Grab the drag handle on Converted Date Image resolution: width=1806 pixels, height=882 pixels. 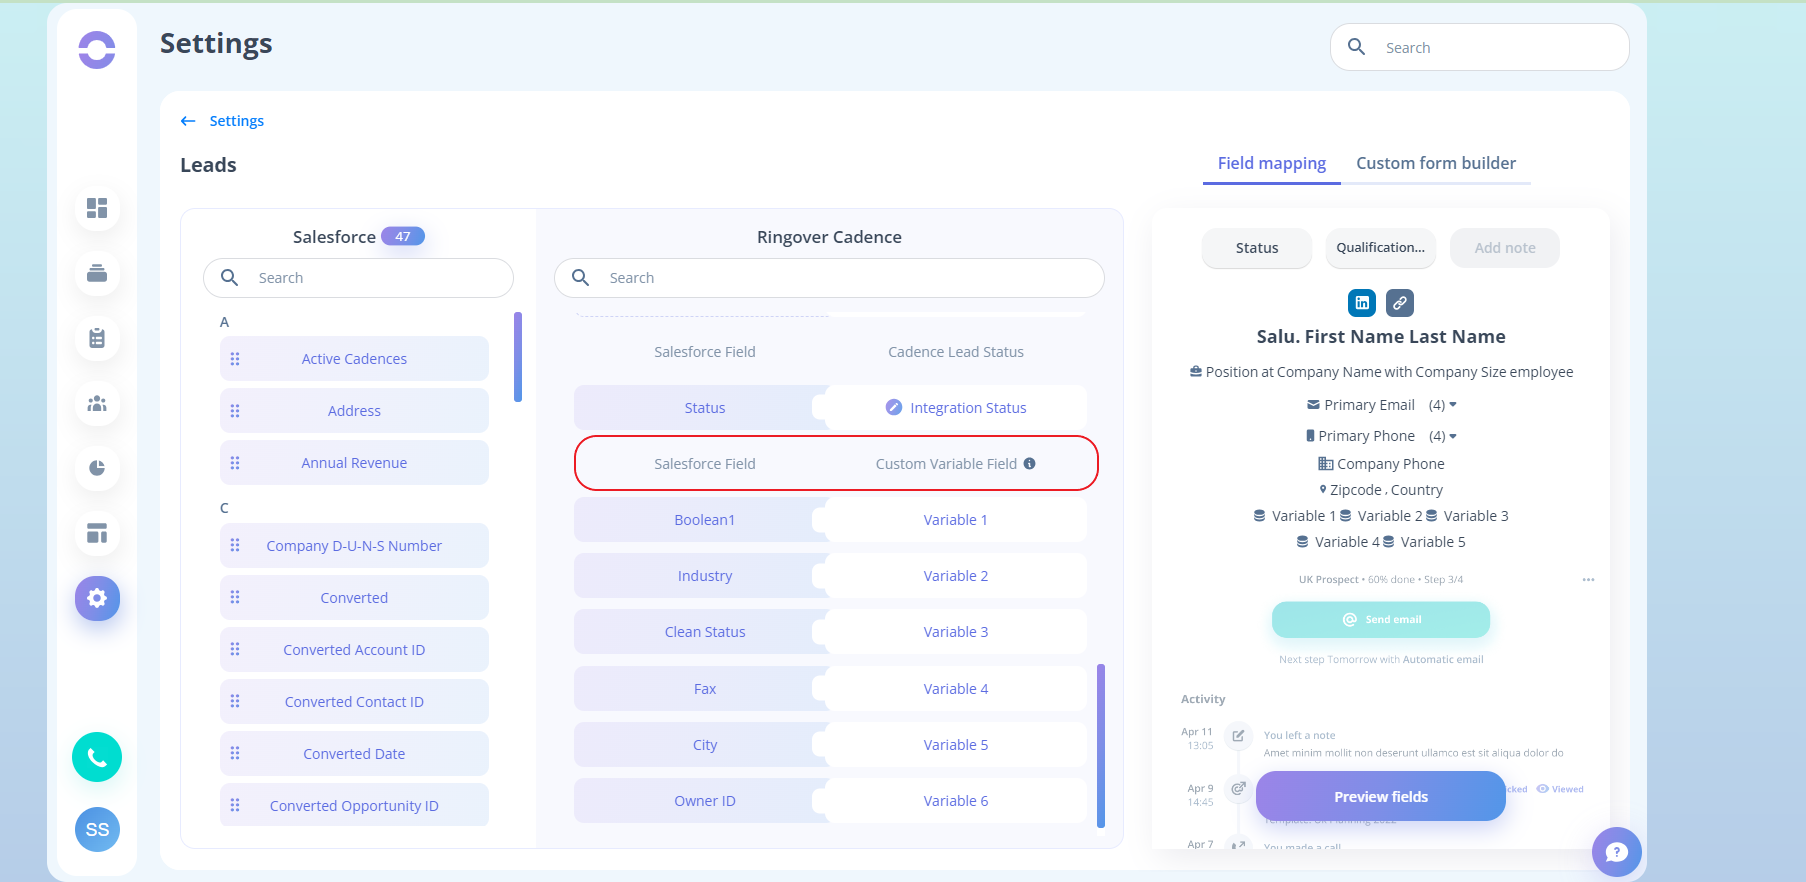pyautogui.click(x=235, y=753)
